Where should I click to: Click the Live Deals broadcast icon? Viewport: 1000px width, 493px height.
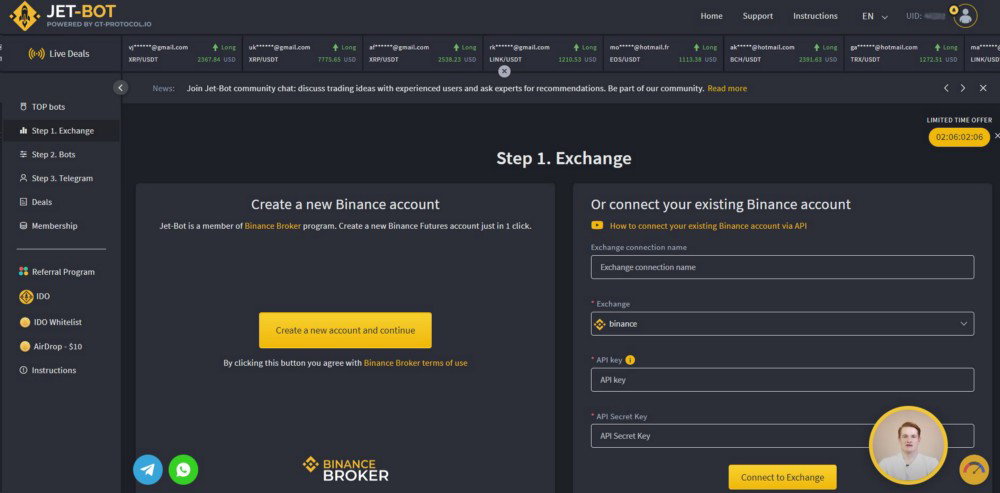coord(36,54)
